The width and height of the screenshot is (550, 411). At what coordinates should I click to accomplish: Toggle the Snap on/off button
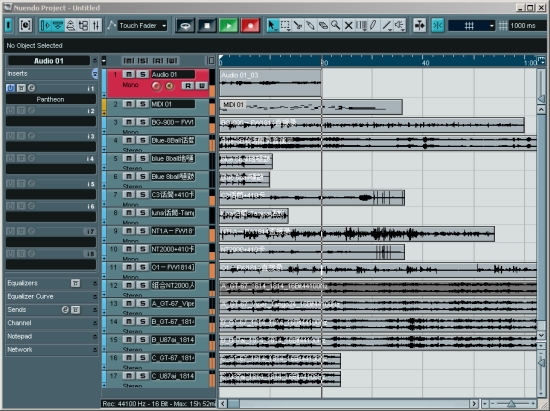point(438,25)
